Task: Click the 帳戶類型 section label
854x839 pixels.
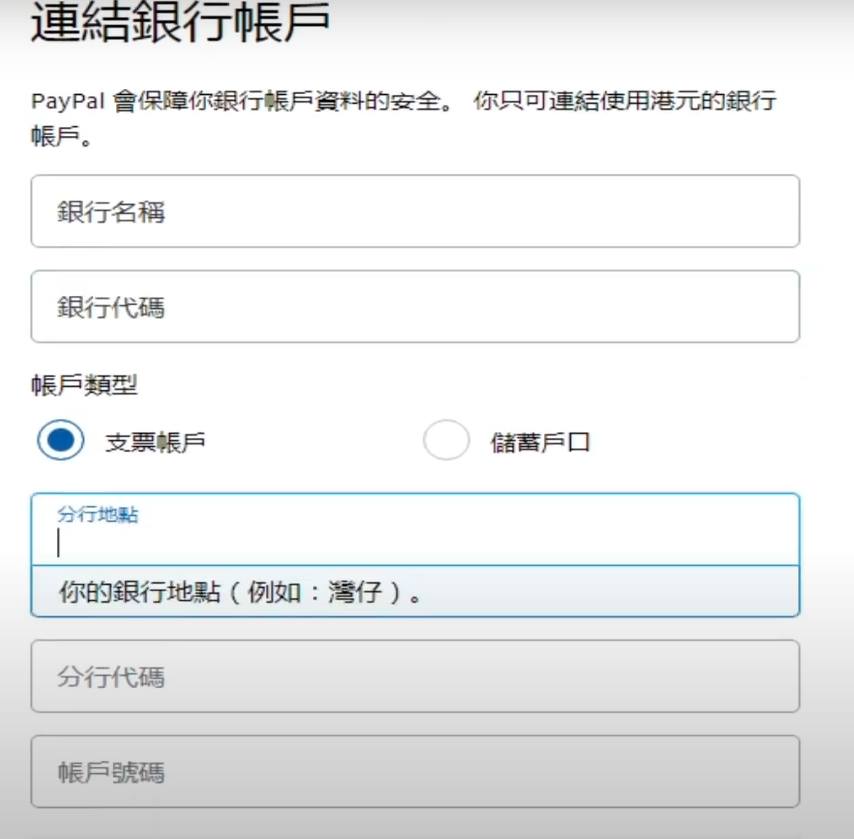Action: (x=84, y=385)
